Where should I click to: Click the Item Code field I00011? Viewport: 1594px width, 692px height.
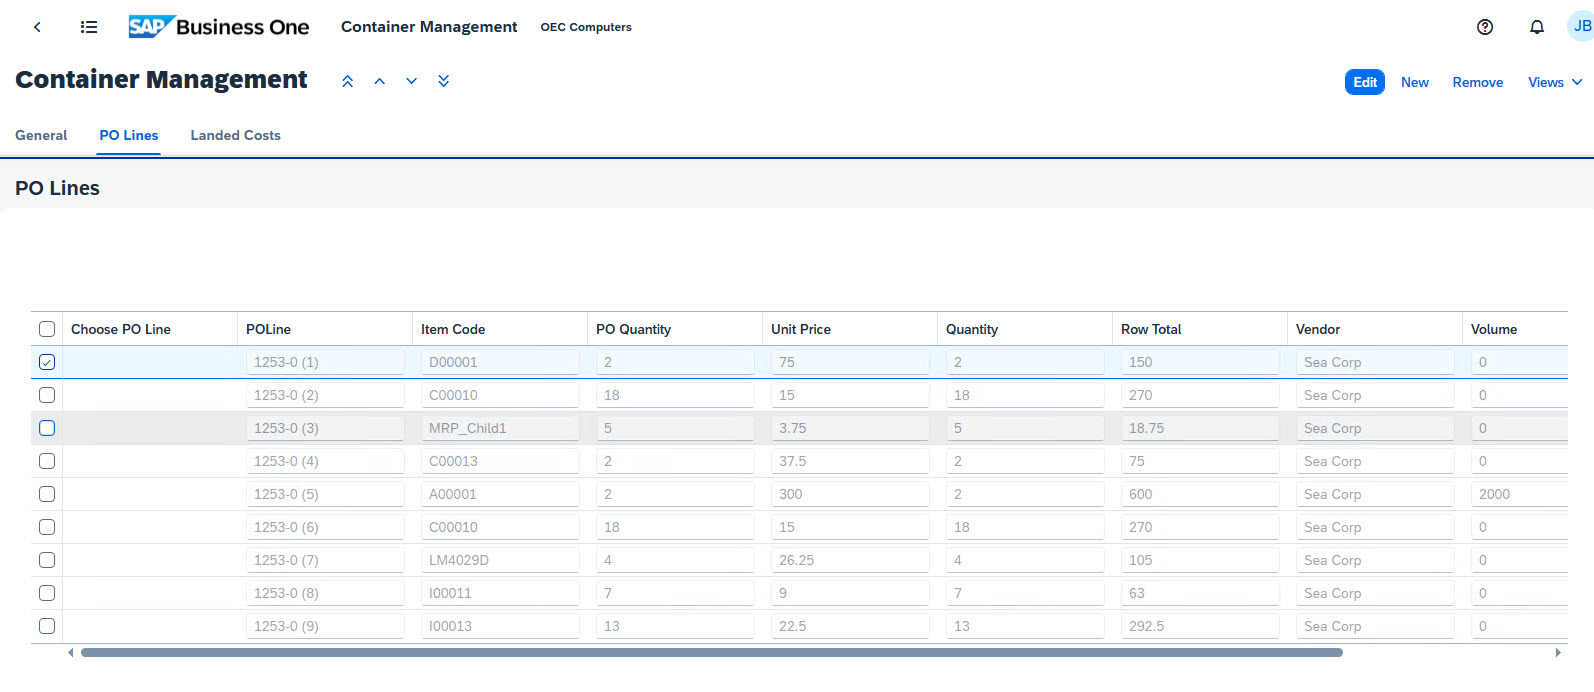(500, 593)
